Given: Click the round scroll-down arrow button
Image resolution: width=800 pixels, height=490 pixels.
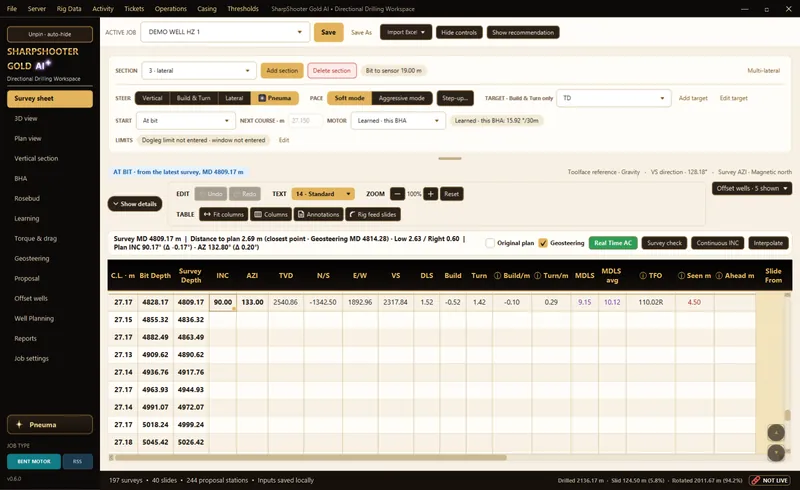Looking at the screenshot, I should pos(776,452).
